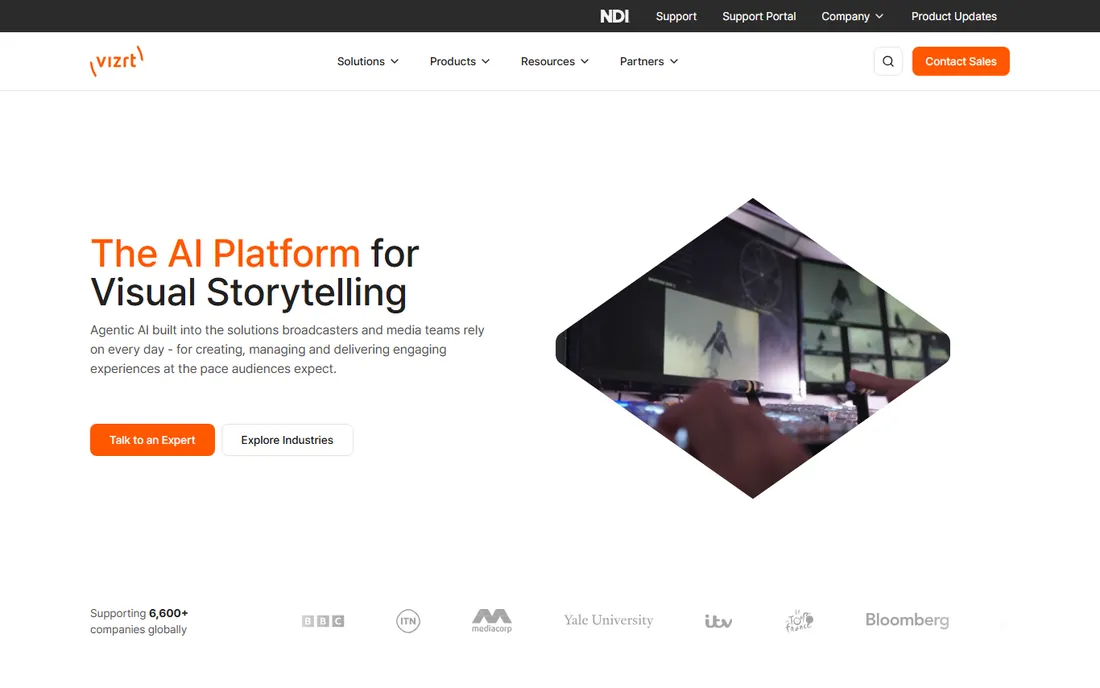Click the ITN logo
The image size is (1100, 688).
(x=408, y=621)
